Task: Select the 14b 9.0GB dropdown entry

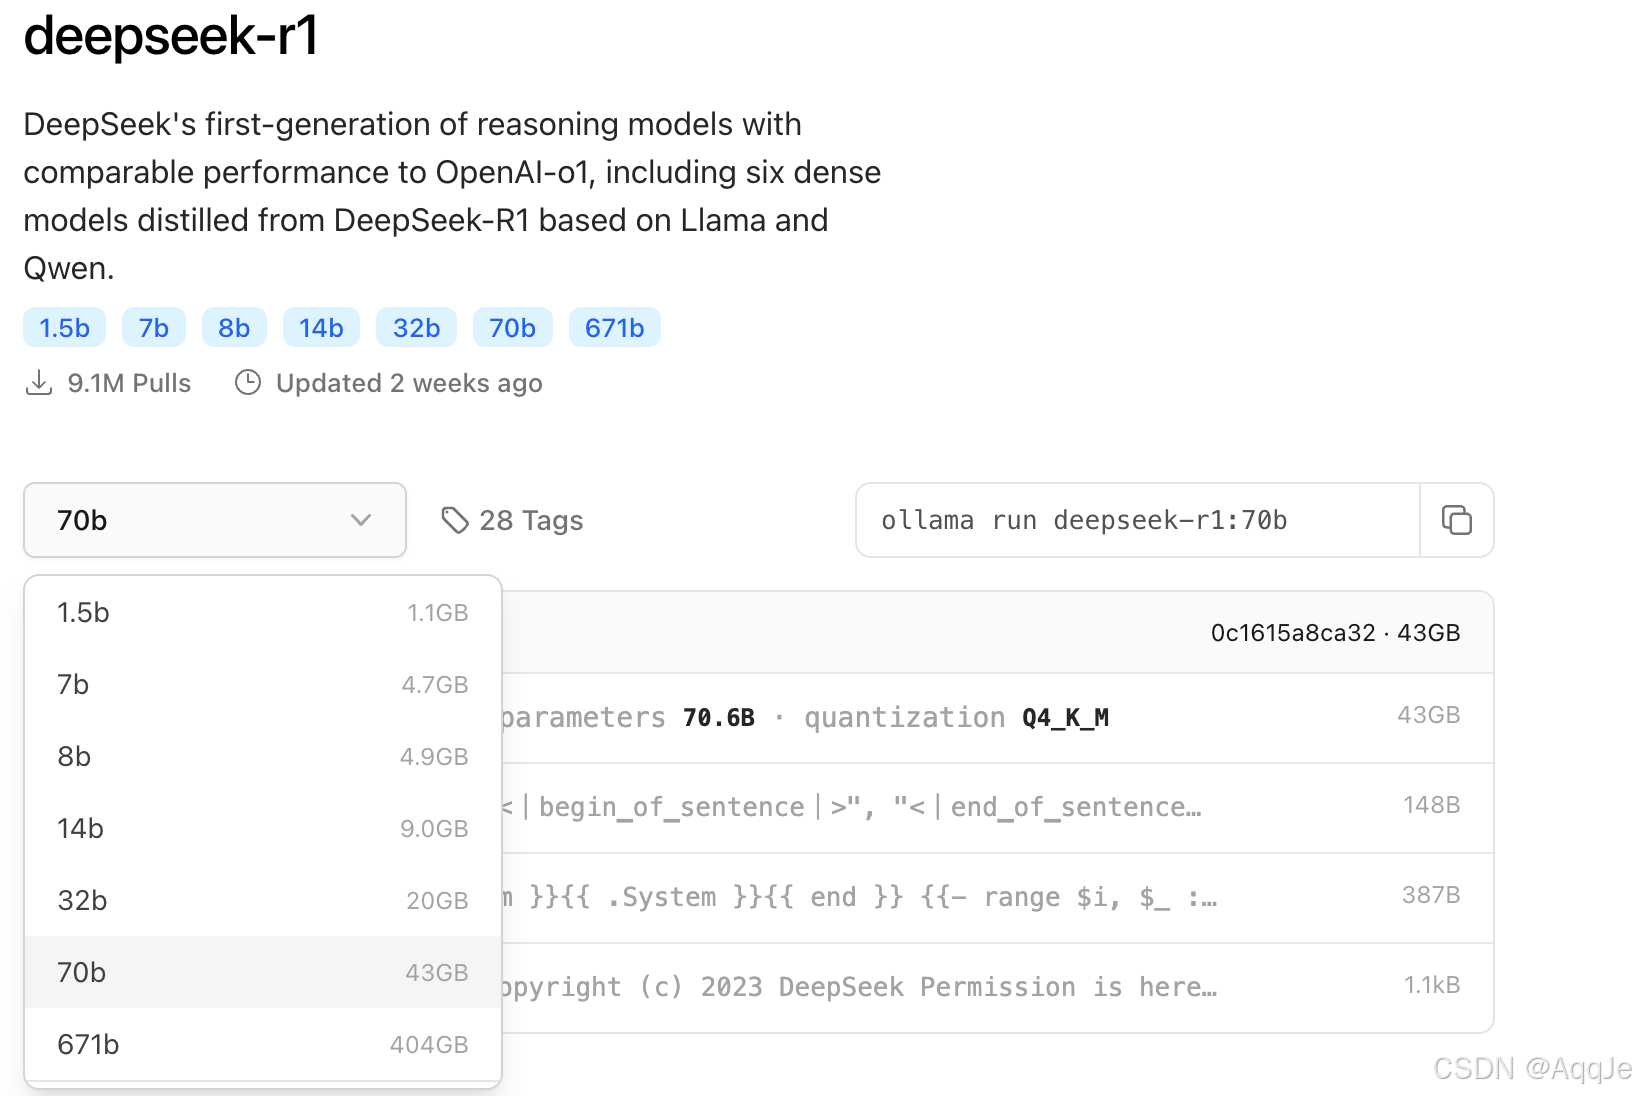Action: pos(263,828)
